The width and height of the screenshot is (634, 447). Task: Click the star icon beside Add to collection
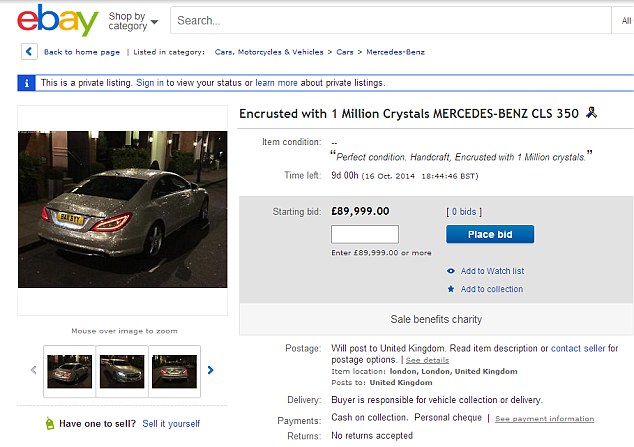pyautogui.click(x=451, y=290)
